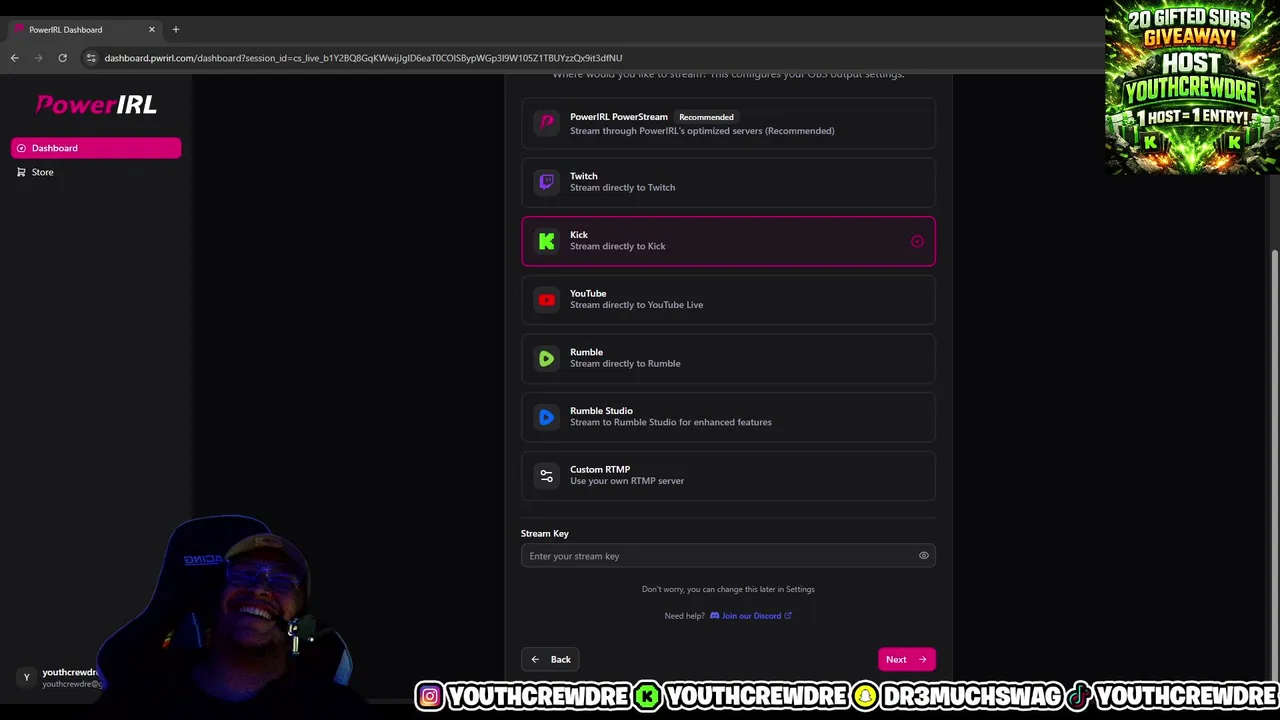
Task: Click the Twitch logo icon
Action: point(546,182)
